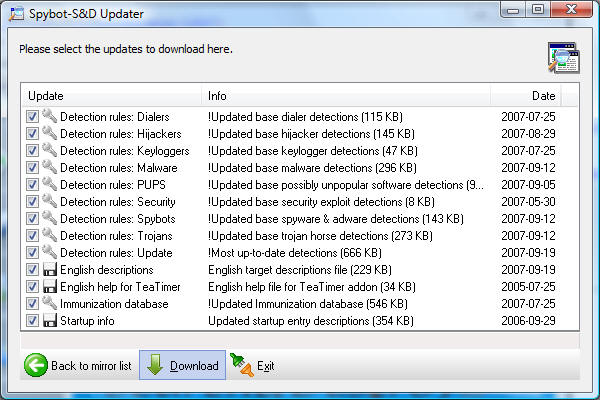Click the wrench icon next to Detection rules: Malware
This screenshot has width=600, height=400.
pyautogui.click(x=50, y=167)
